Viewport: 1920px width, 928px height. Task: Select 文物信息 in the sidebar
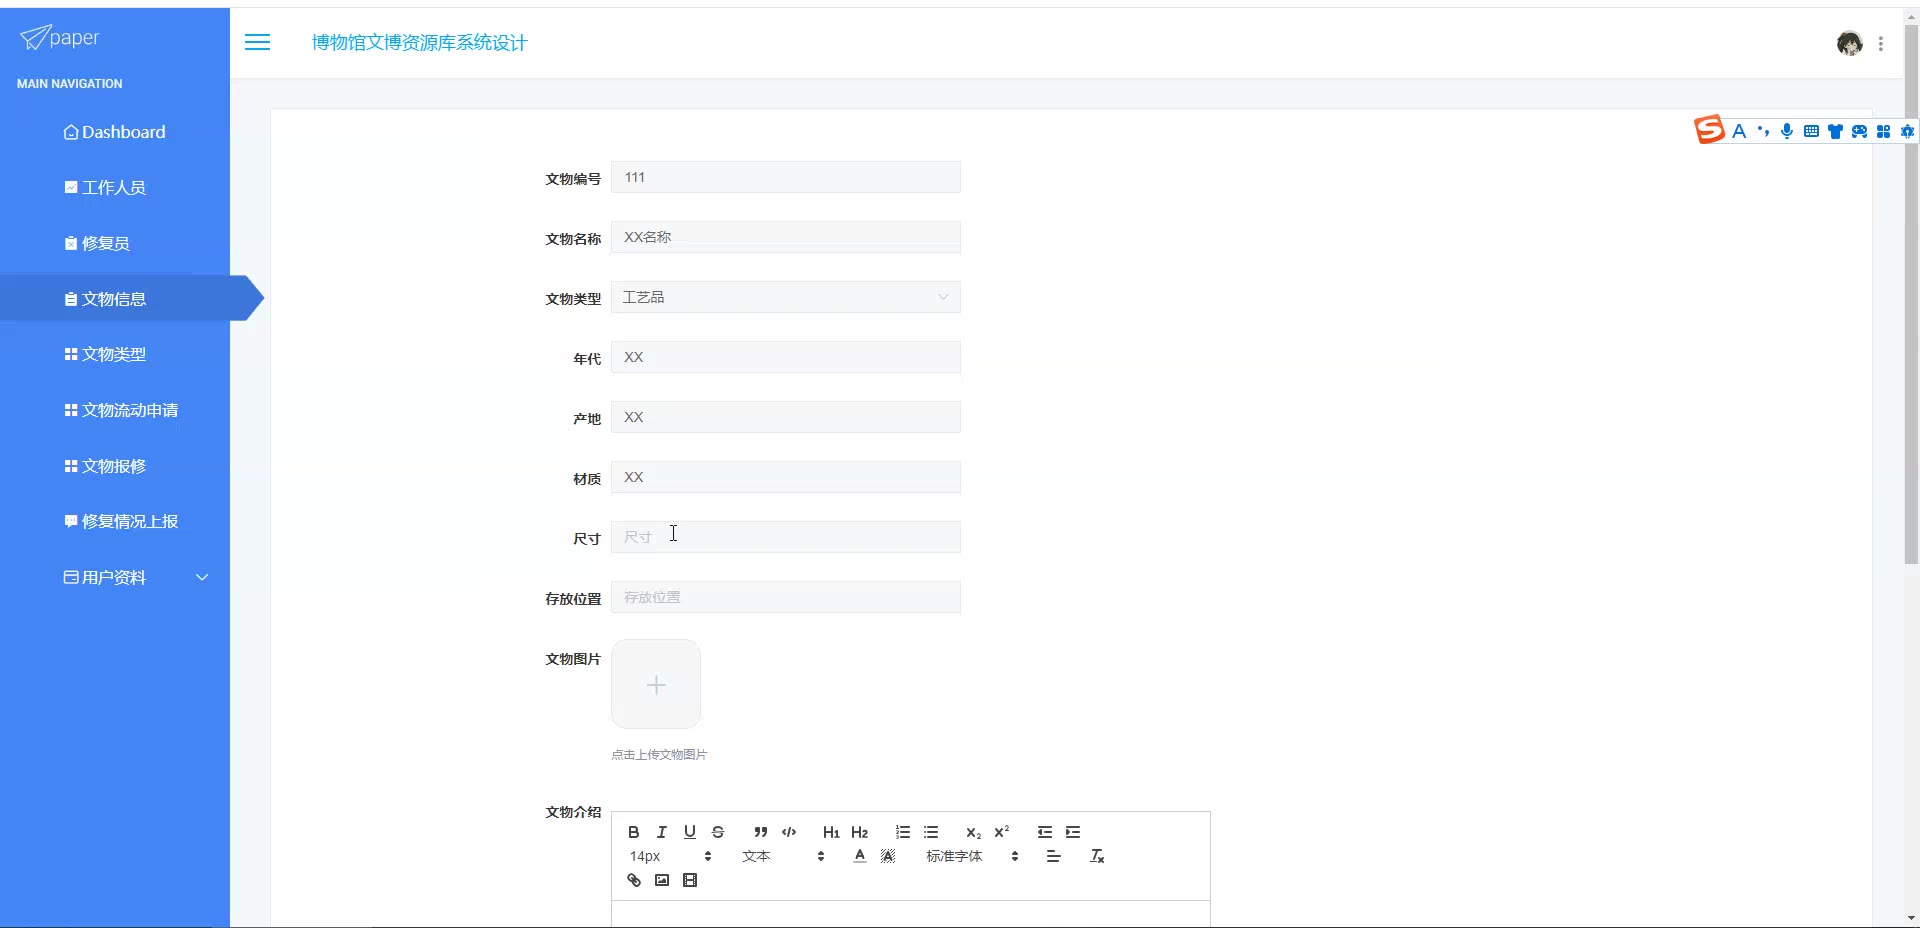pyautogui.click(x=115, y=299)
